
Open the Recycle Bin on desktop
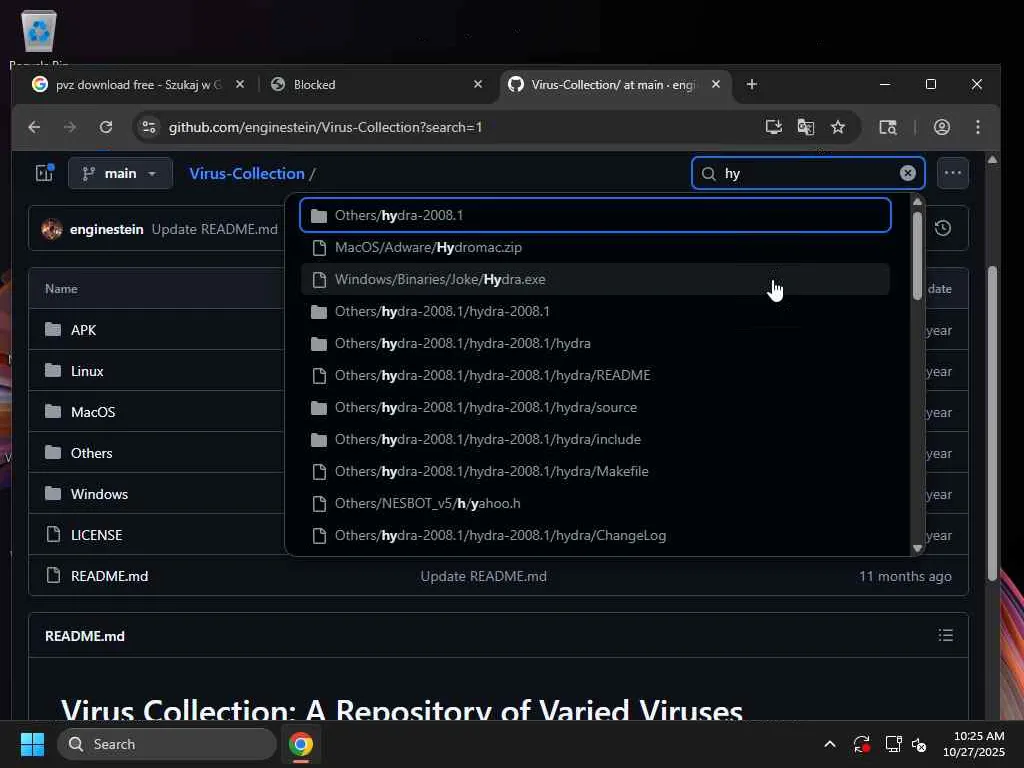pyautogui.click(x=39, y=33)
